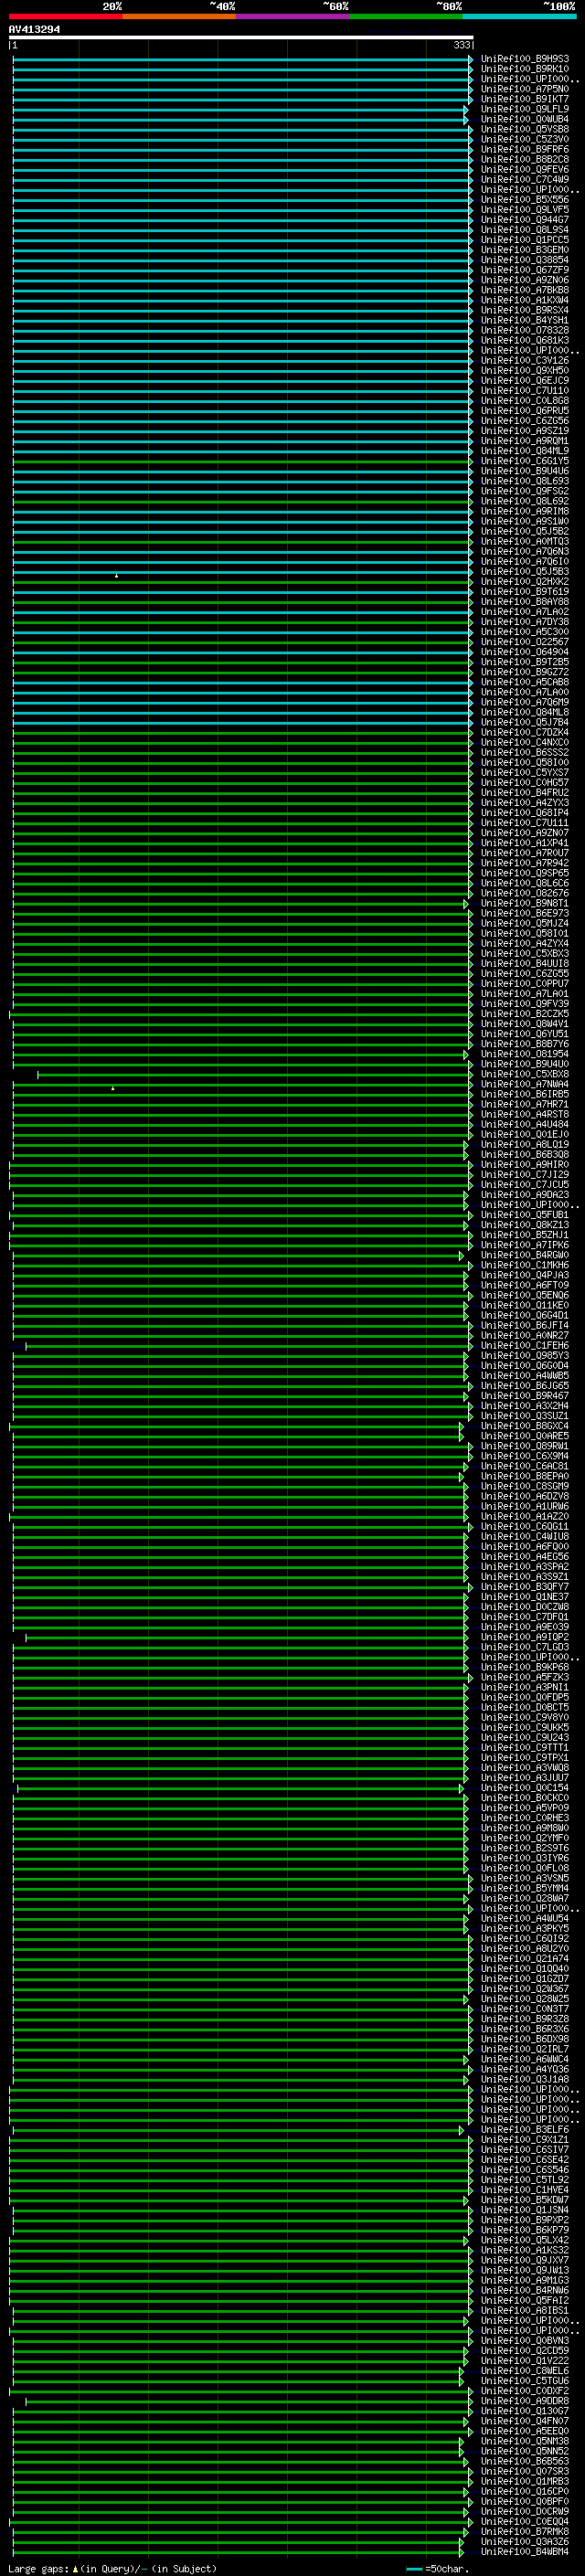This screenshot has width=585, height=2576.
Task: Select hit UniRef100_B9H9S3
Action: click(x=525, y=59)
